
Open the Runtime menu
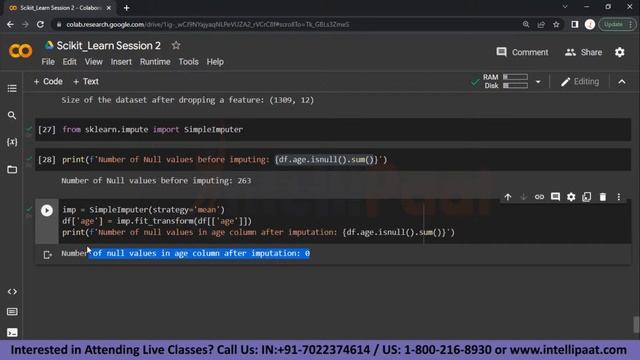pos(155,62)
